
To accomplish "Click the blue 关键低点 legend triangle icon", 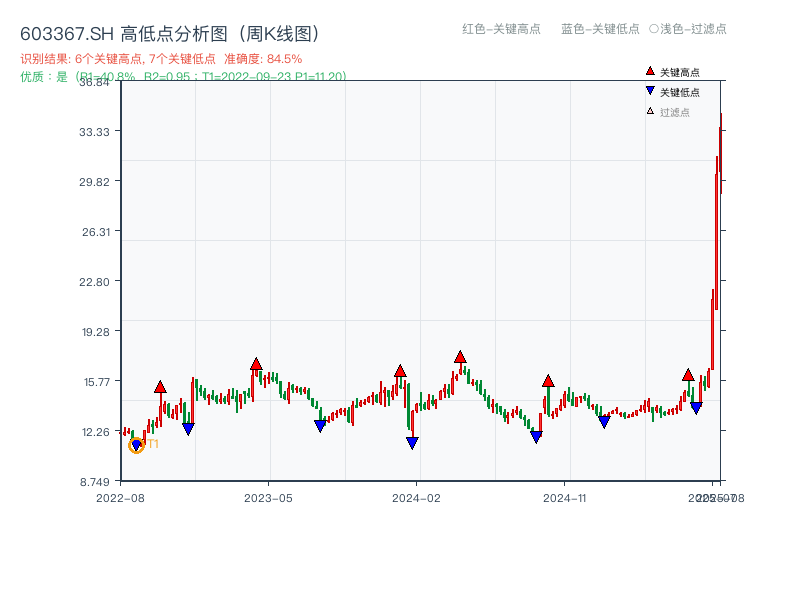I will coord(650,91).
